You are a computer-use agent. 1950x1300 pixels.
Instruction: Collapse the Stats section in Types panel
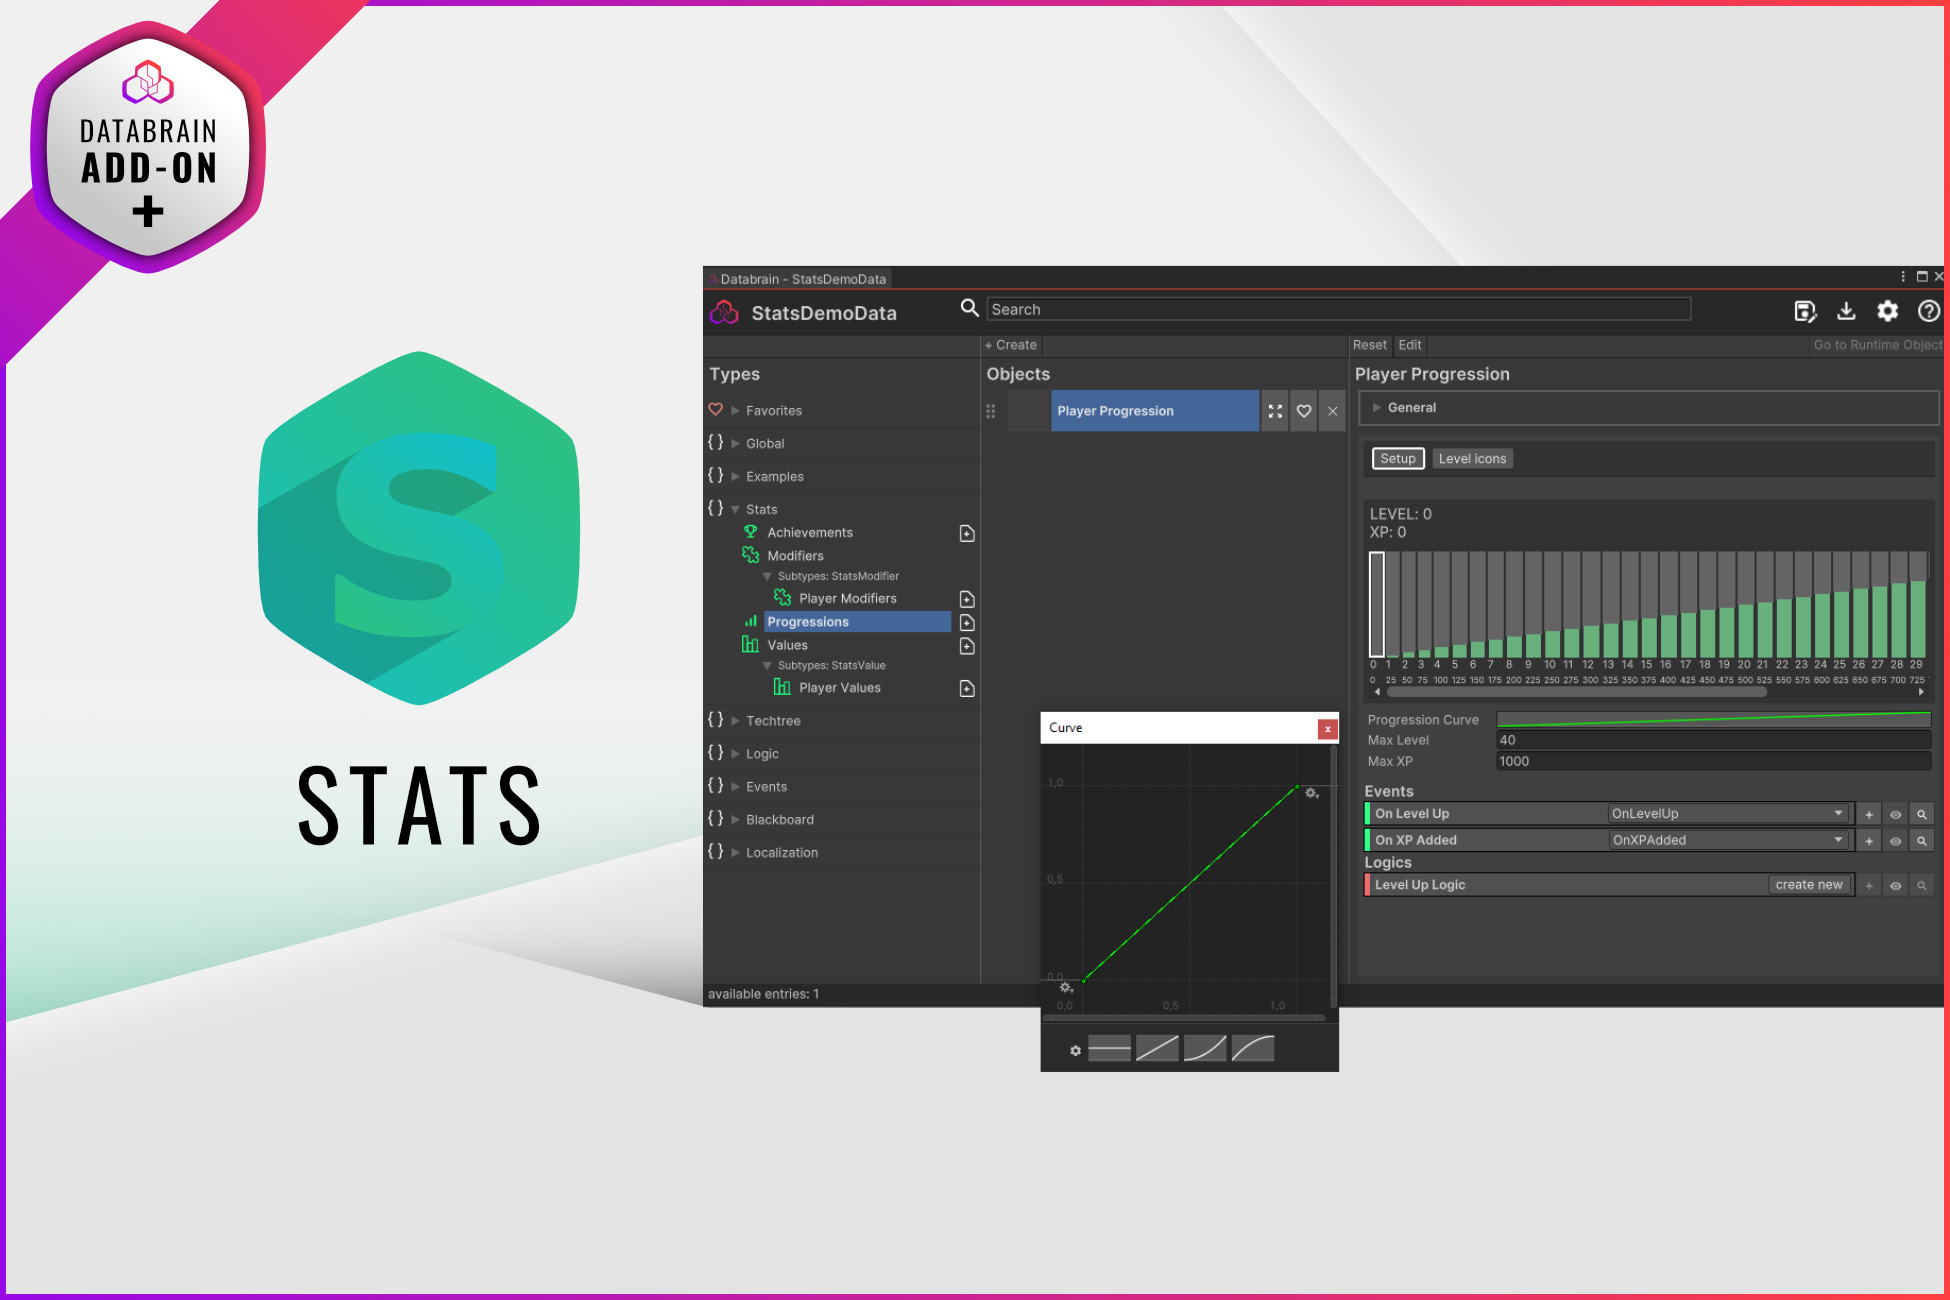(735, 509)
